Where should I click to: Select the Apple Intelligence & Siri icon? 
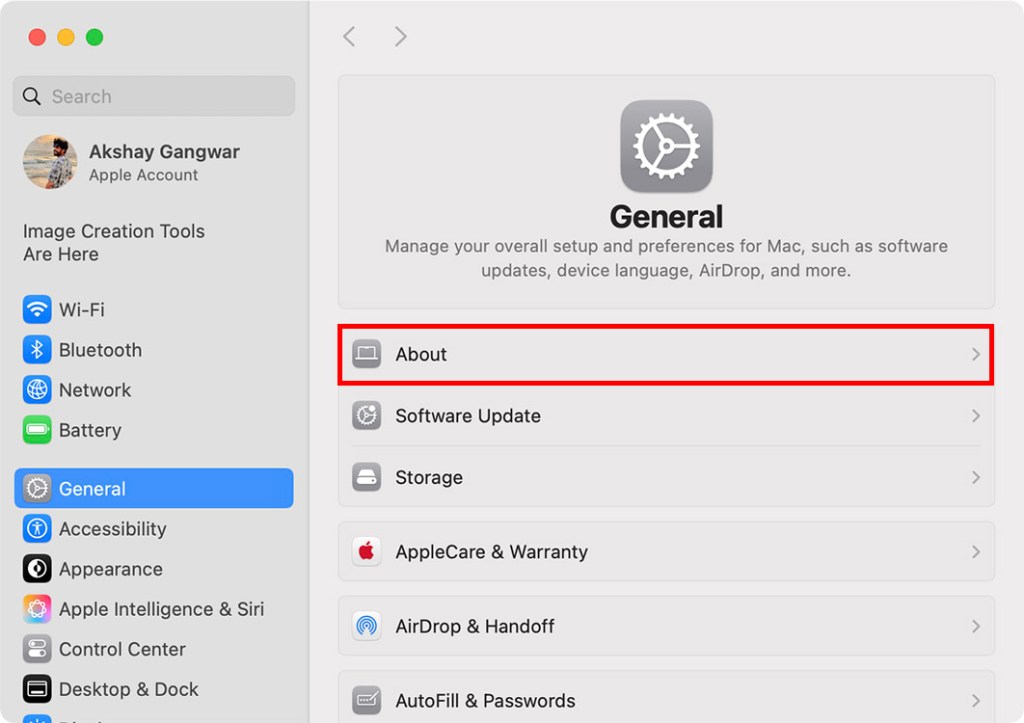click(x=36, y=609)
